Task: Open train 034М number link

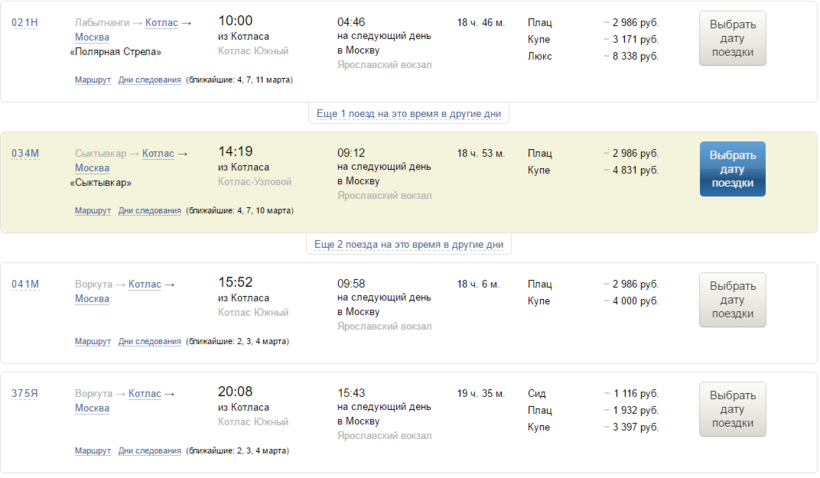Action: point(25,154)
